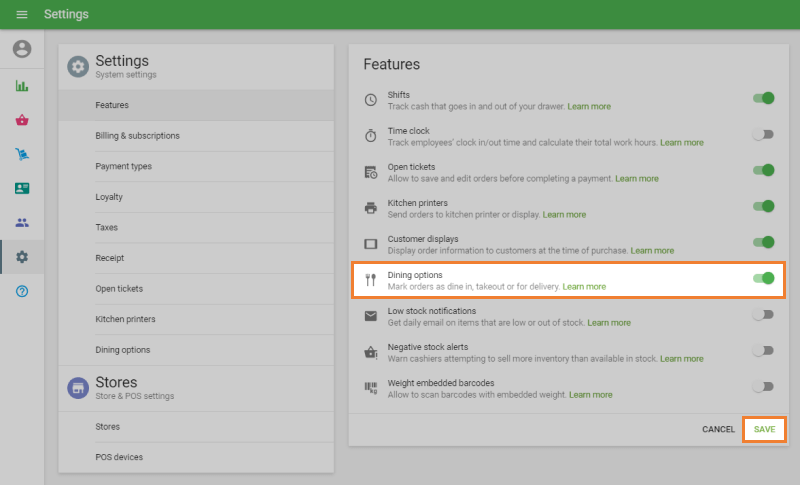Disable the Shifts feature toggle
This screenshot has height=485, width=800.
pos(764,99)
